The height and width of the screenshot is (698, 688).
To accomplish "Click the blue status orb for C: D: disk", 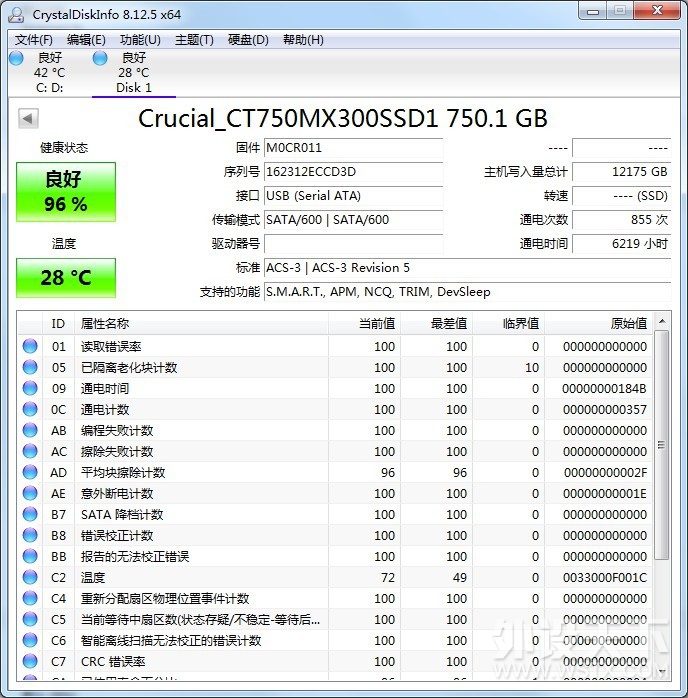I will point(16,58).
